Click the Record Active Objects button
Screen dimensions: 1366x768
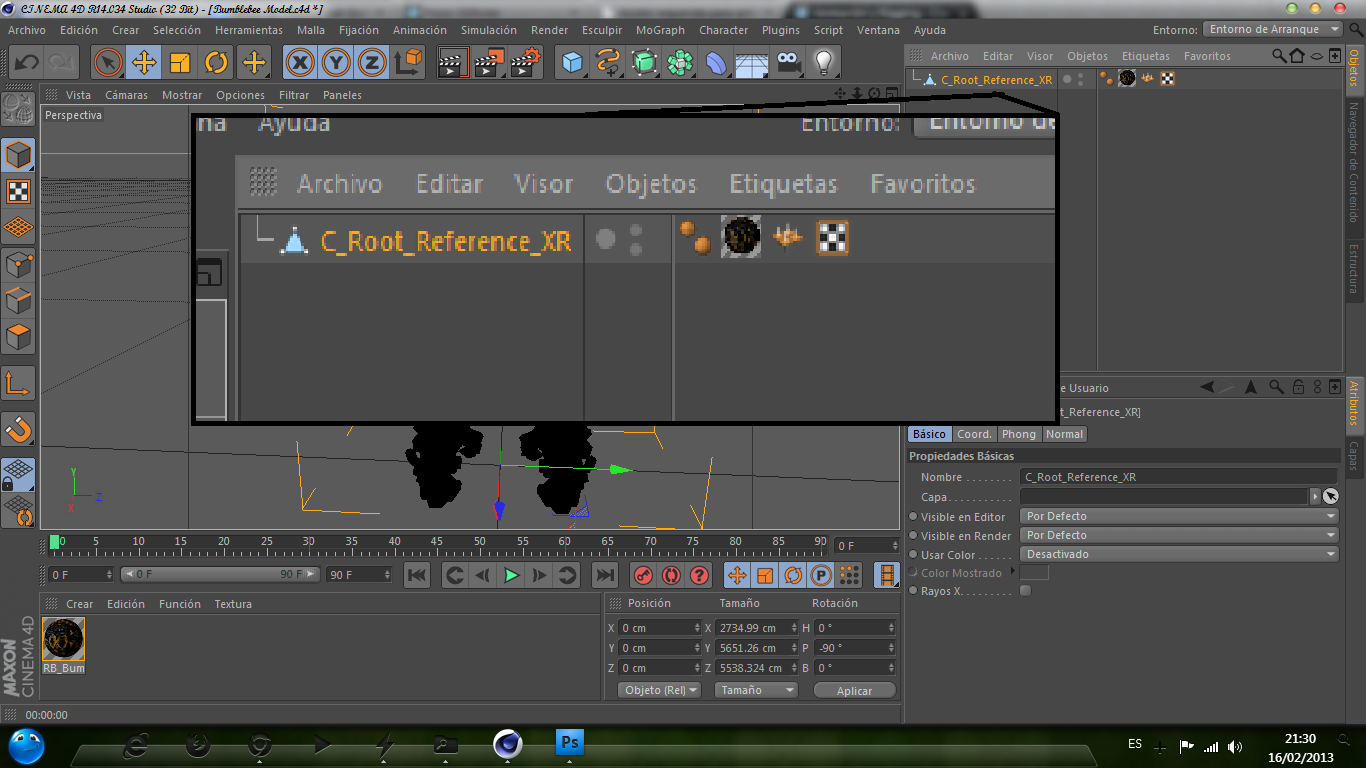[x=643, y=575]
